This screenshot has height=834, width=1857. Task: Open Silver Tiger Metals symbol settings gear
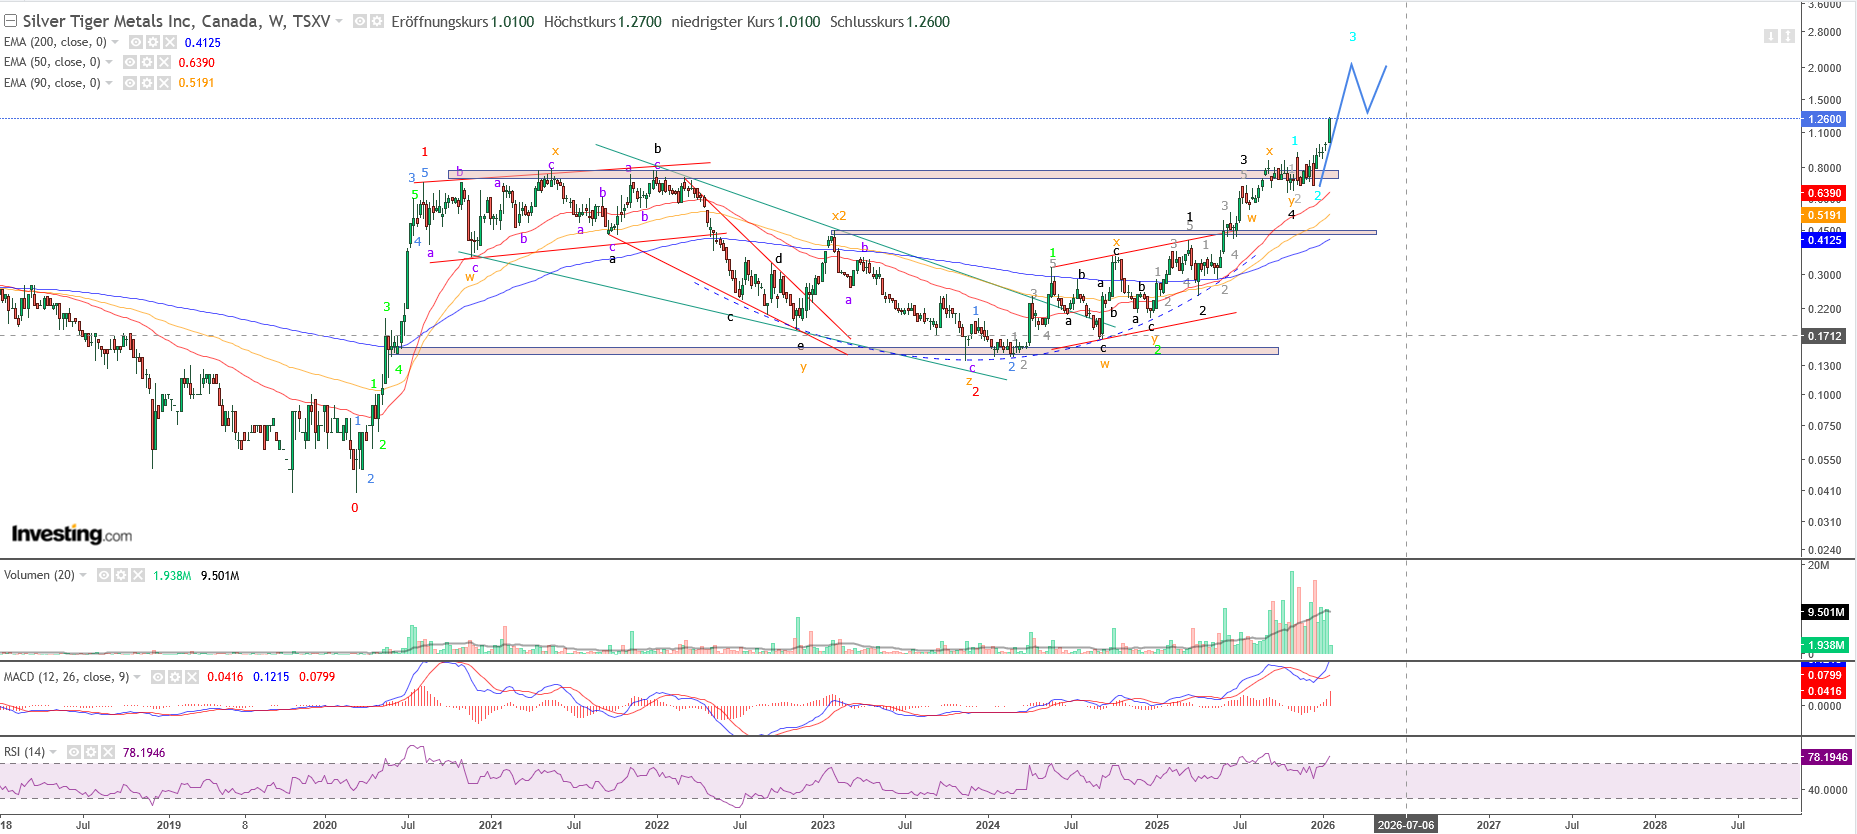[x=377, y=21]
